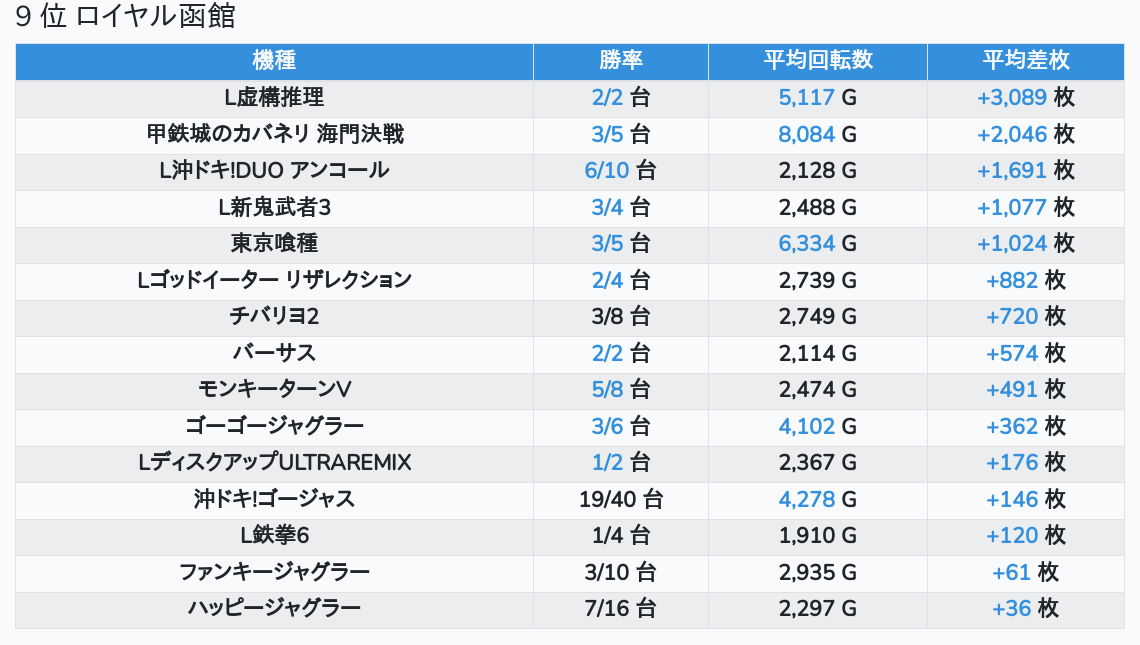The width and height of the screenshot is (1140, 645).
Task: Open the +3,089 value for L虚構推理
Action: tap(1012, 97)
